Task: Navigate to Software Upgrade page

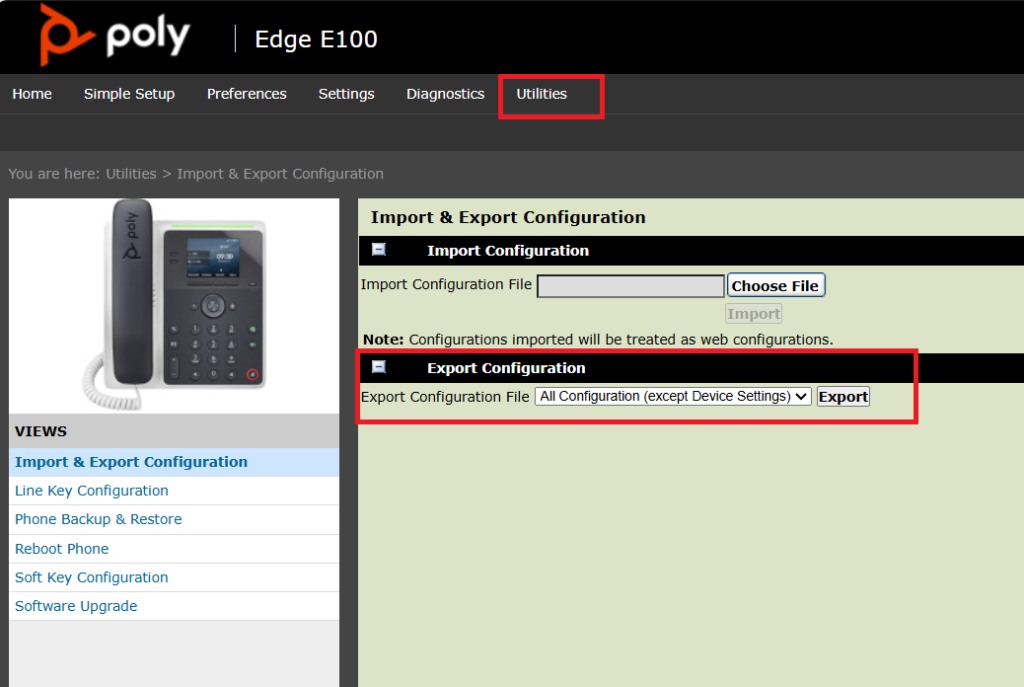Action: (x=76, y=607)
